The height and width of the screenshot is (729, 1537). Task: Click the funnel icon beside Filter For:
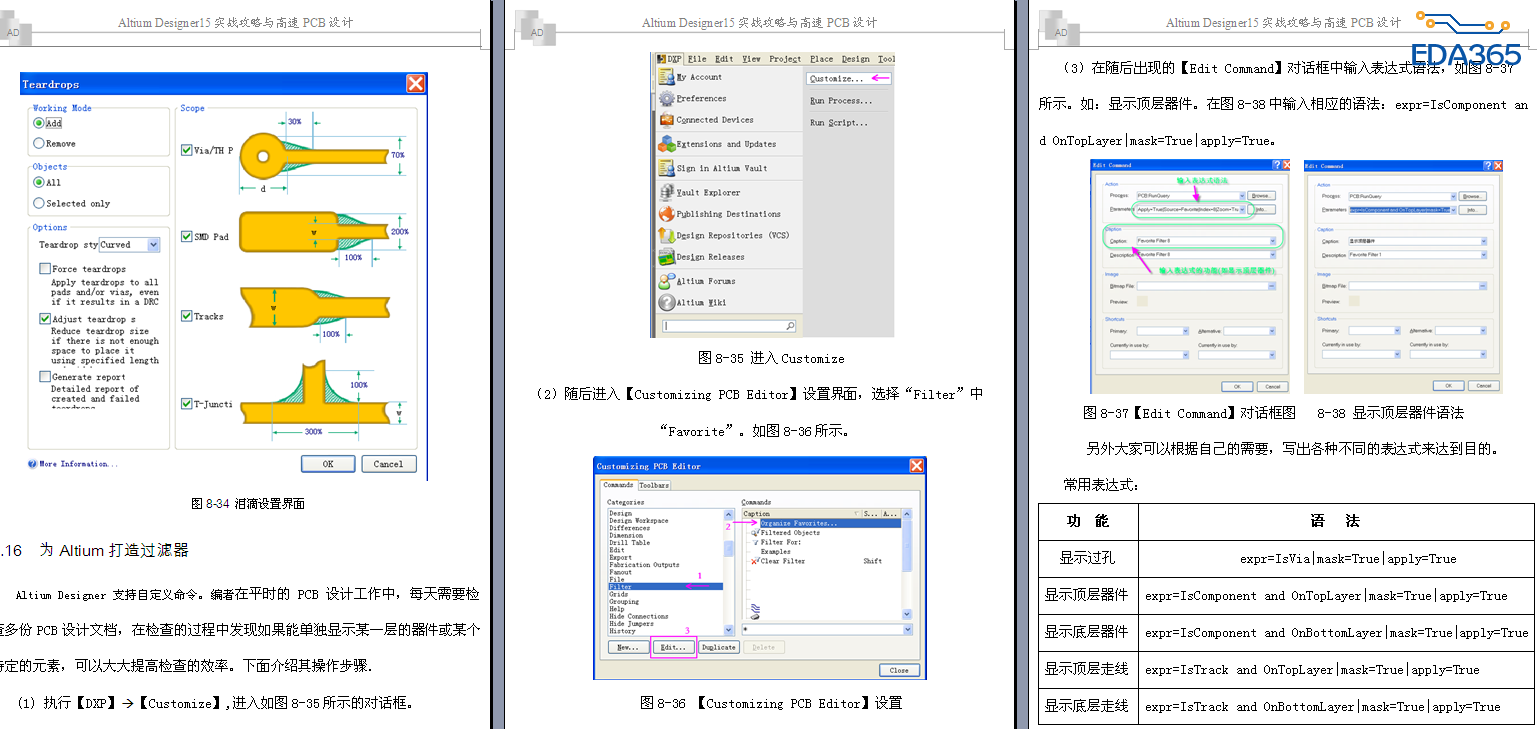click(x=754, y=542)
